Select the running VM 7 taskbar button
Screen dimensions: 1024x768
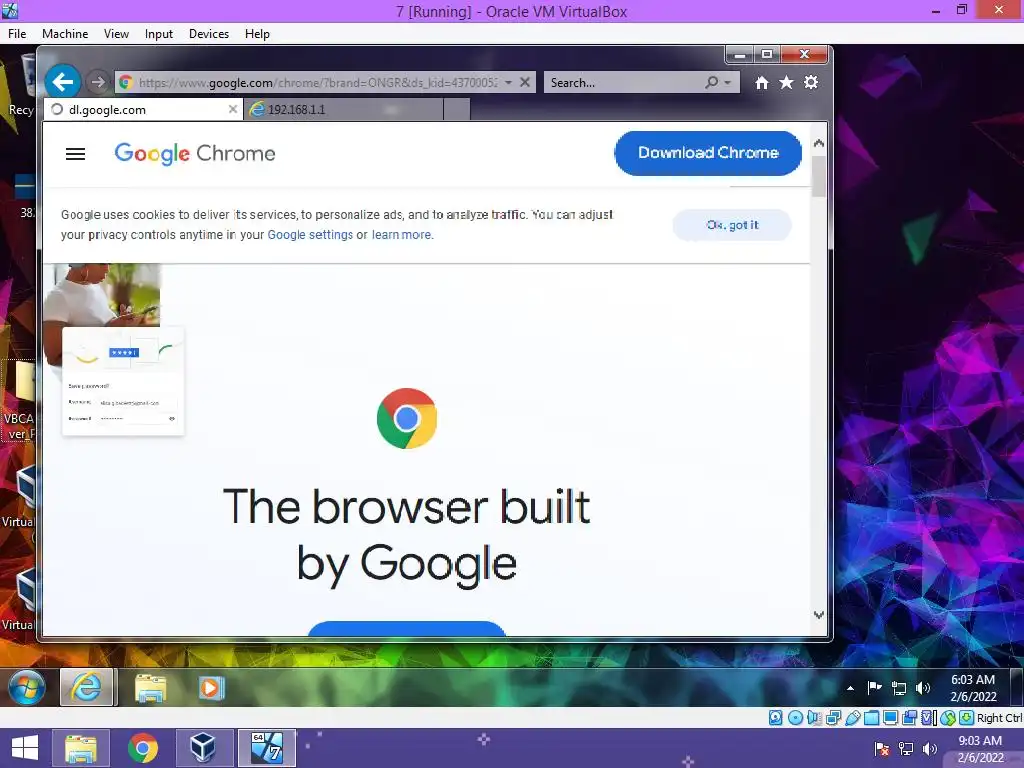pyautogui.click(x=266, y=748)
